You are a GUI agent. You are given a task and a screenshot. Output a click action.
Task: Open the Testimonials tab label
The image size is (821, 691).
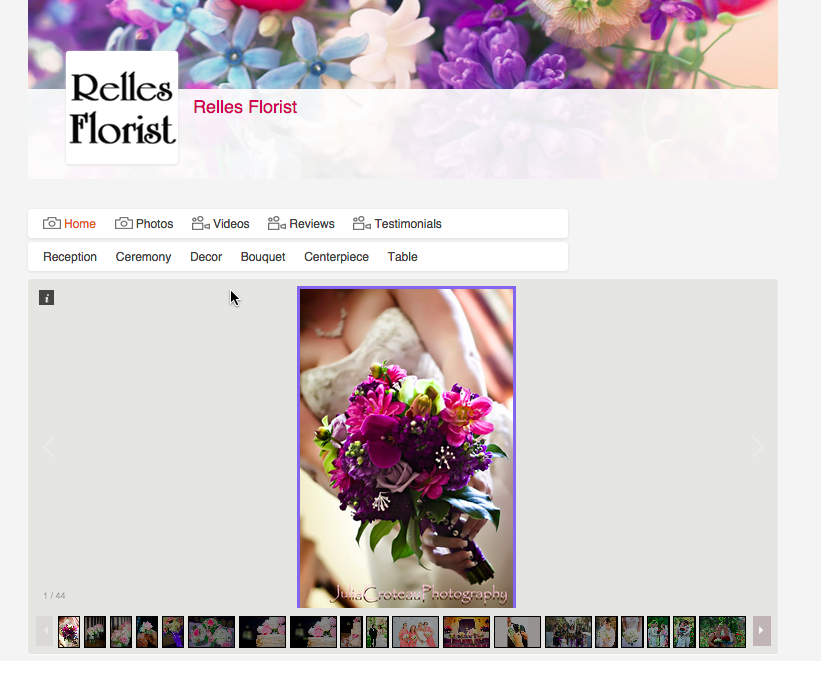pyautogui.click(x=408, y=224)
